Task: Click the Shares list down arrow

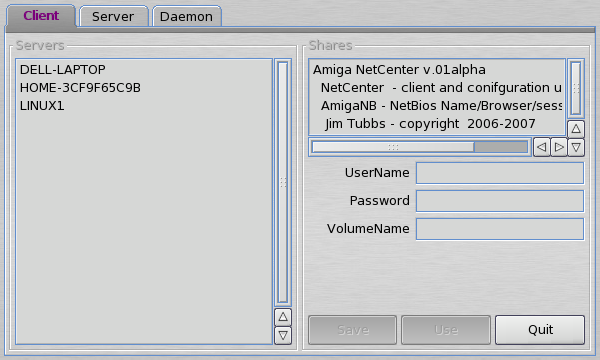Action: click(576, 147)
